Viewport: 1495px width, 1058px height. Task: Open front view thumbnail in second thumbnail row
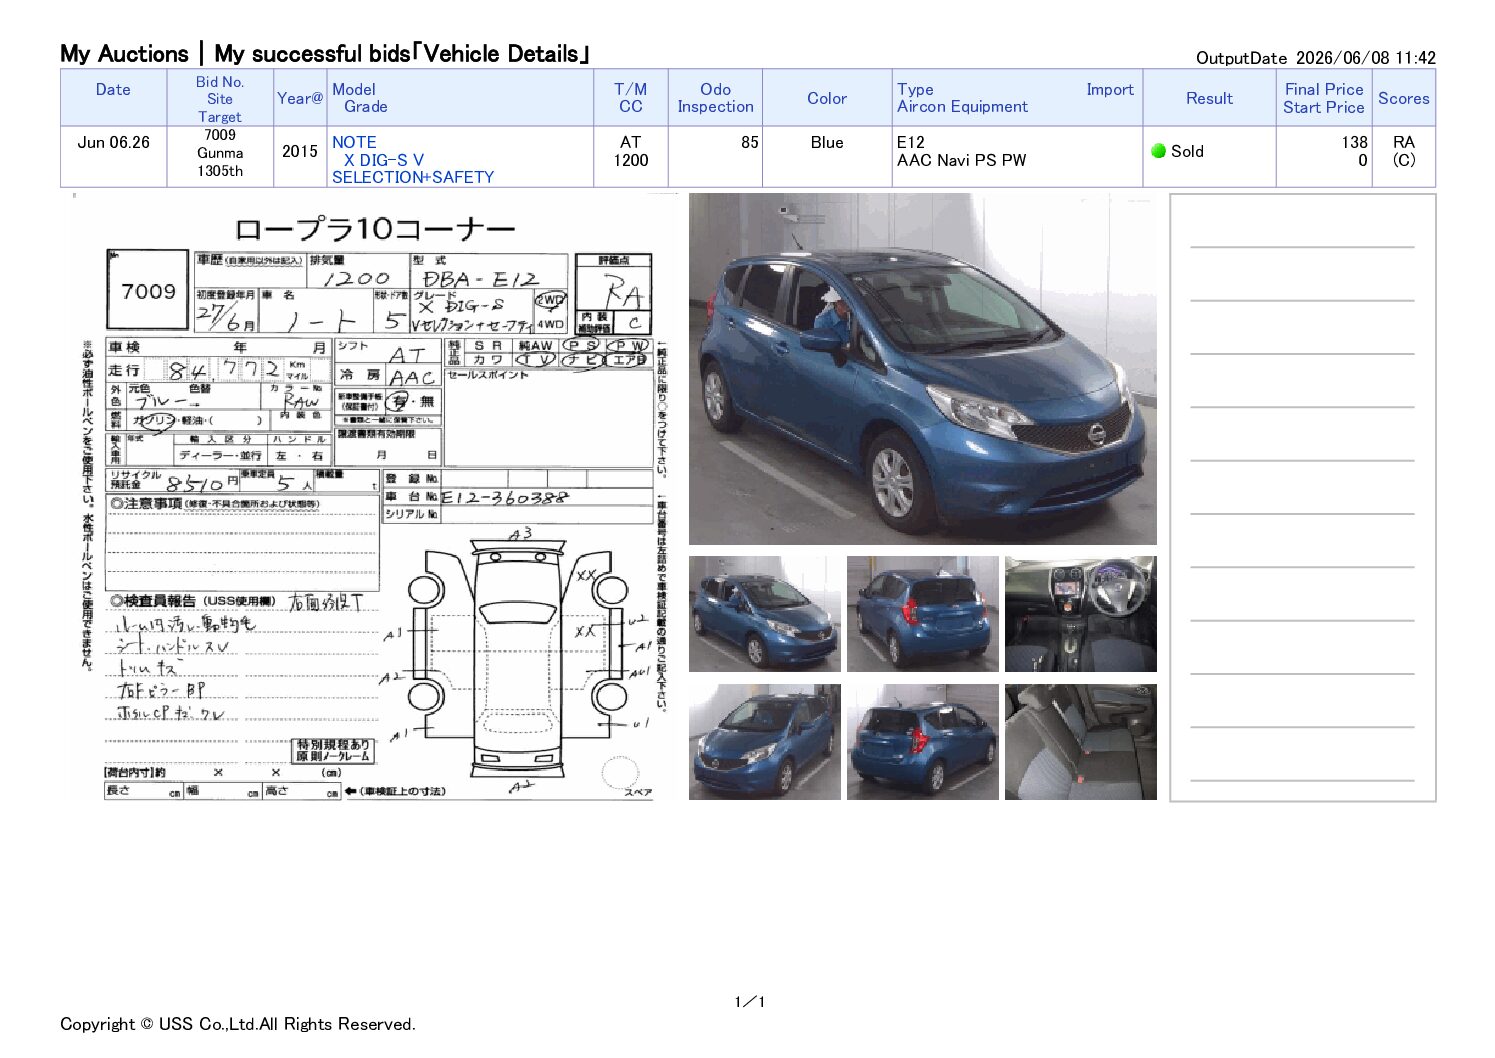[765, 742]
